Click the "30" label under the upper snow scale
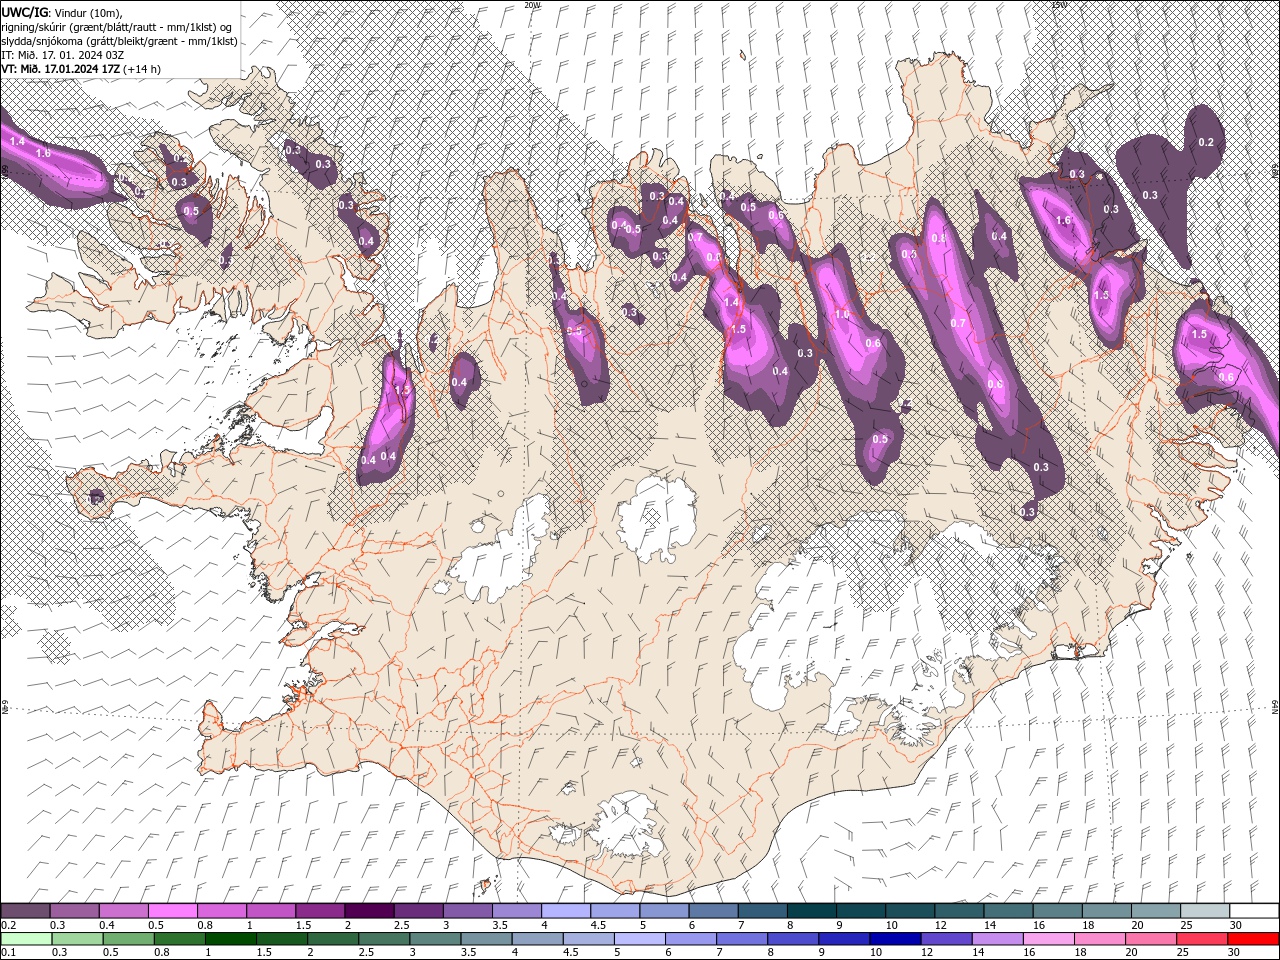Viewport: 1280px width, 960px height. click(x=1234, y=925)
